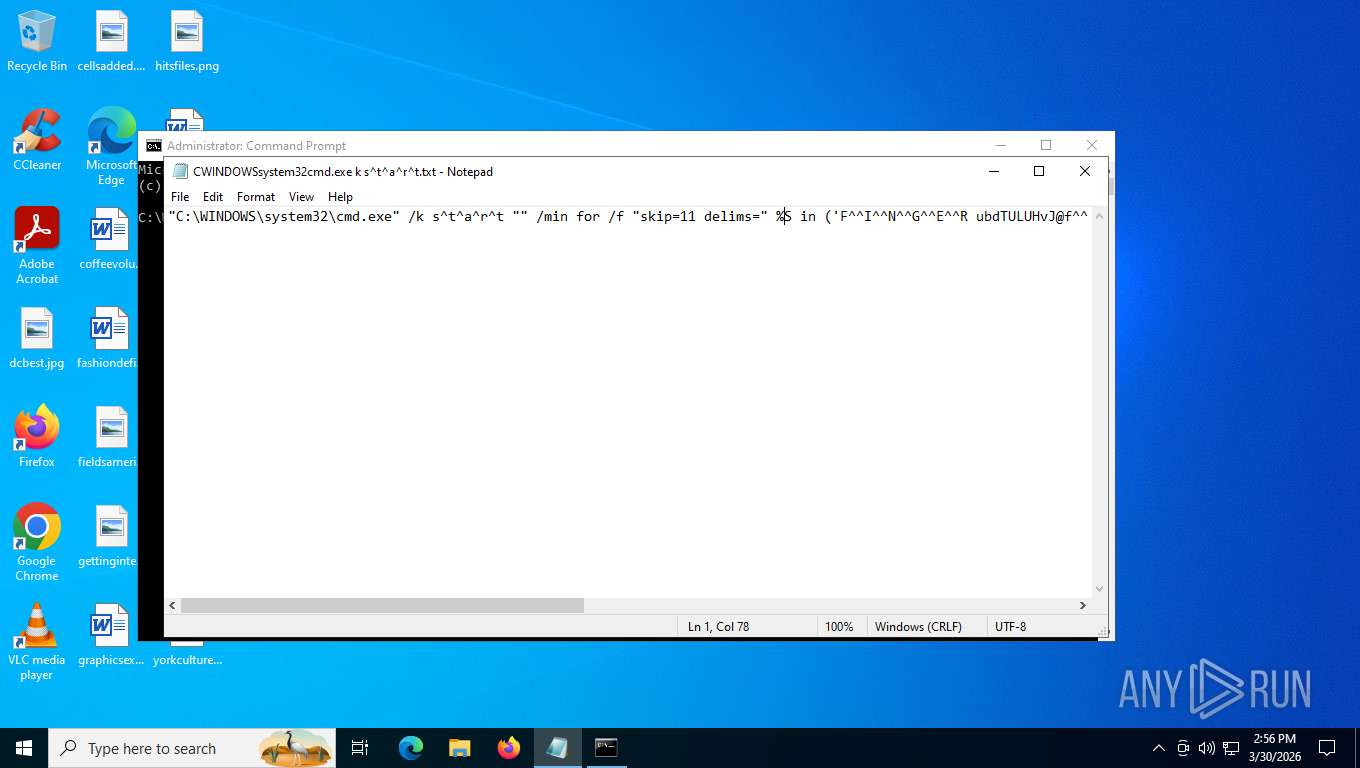Open the notification center icon
Viewport: 1360px width, 768px height.
tap(1327, 748)
